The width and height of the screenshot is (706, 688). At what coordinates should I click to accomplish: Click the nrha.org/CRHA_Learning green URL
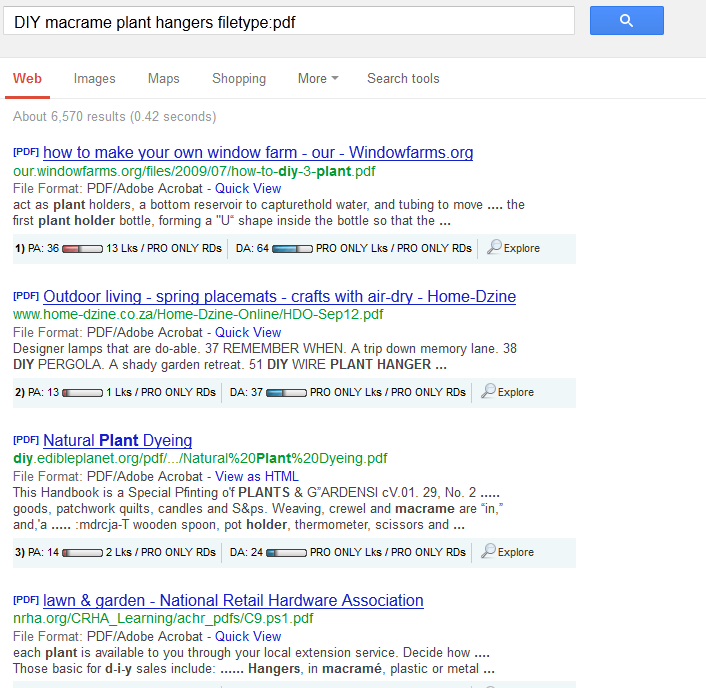click(163, 618)
